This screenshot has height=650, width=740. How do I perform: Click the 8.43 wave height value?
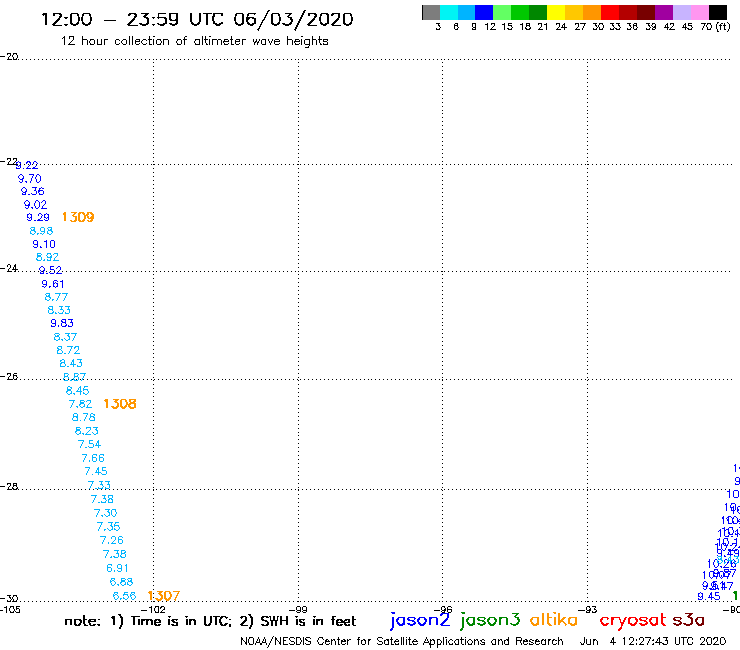click(71, 363)
